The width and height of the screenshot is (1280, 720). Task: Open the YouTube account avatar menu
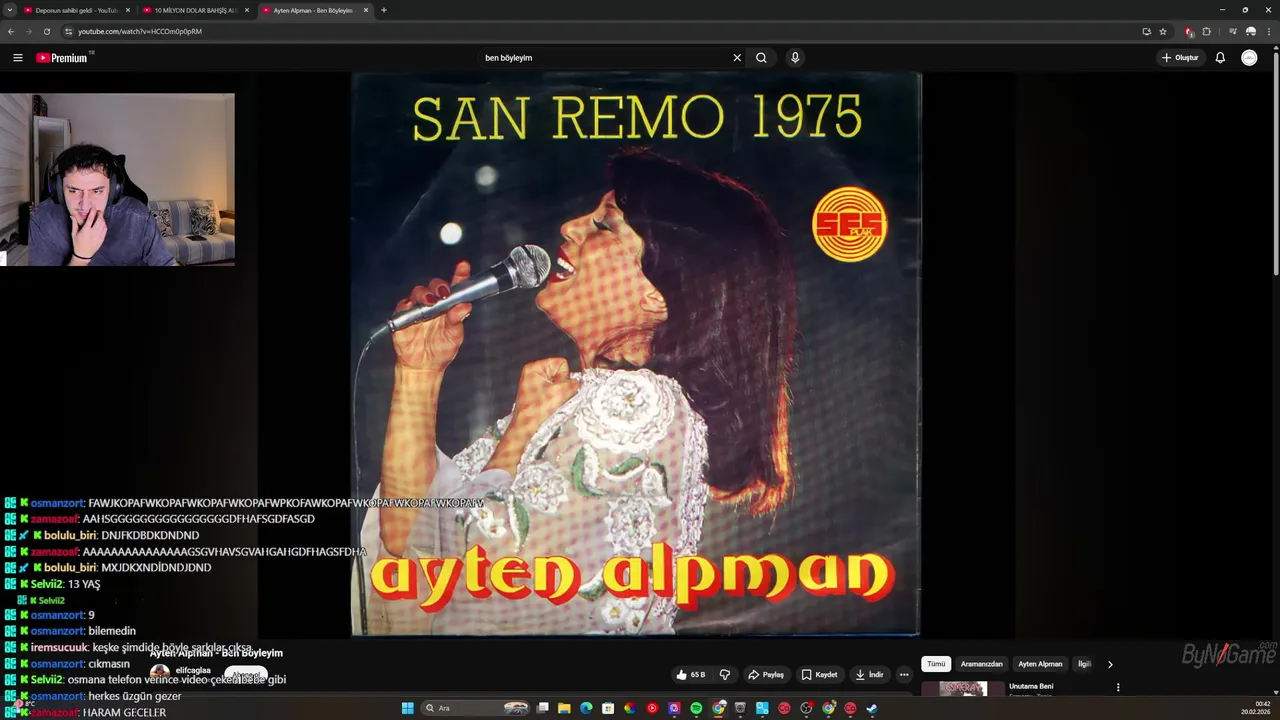(x=1249, y=58)
